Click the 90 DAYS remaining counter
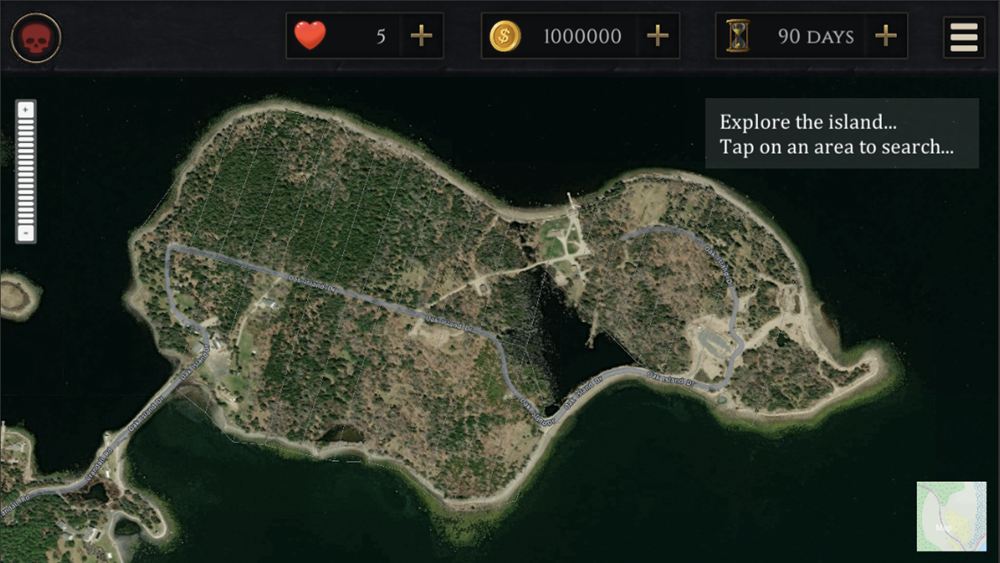This screenshot has height=563, width=1000. [816, 36]
